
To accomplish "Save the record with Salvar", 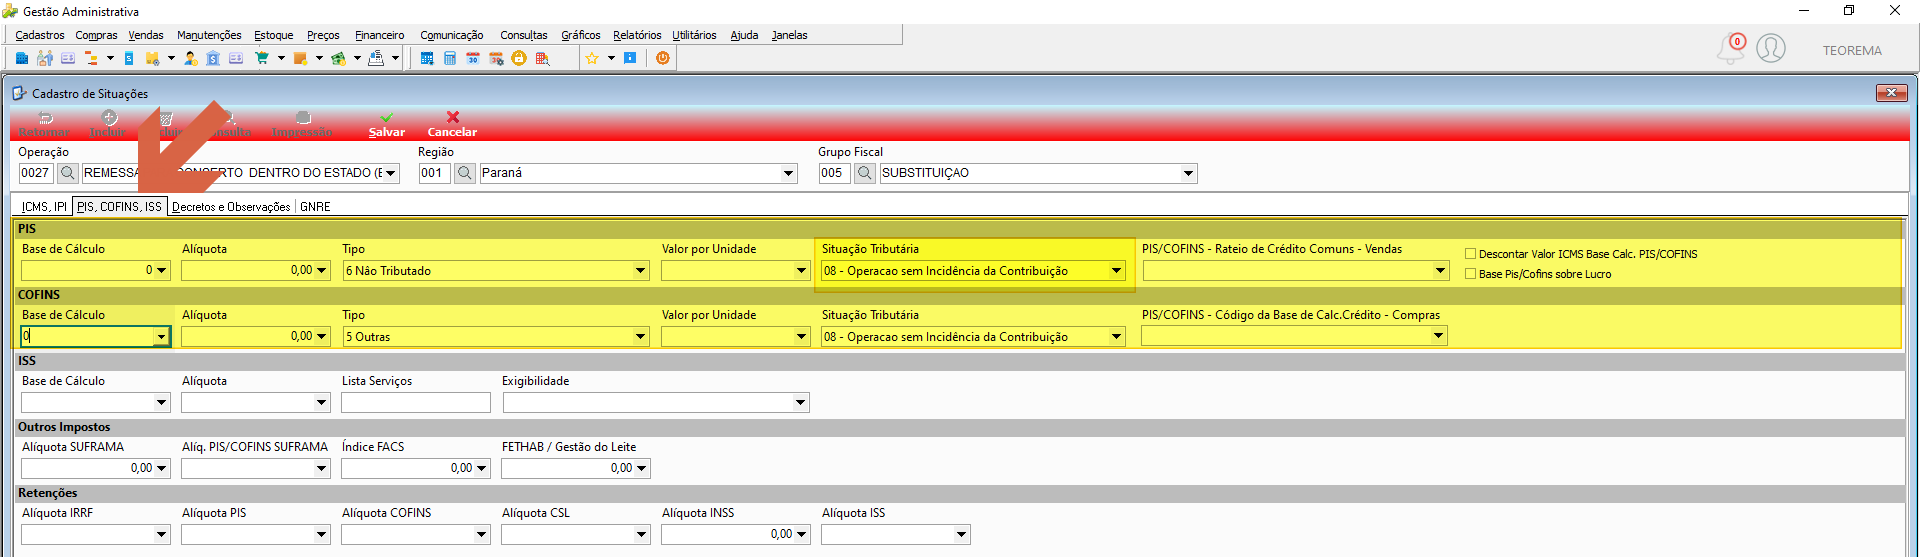I will (387, 124).
